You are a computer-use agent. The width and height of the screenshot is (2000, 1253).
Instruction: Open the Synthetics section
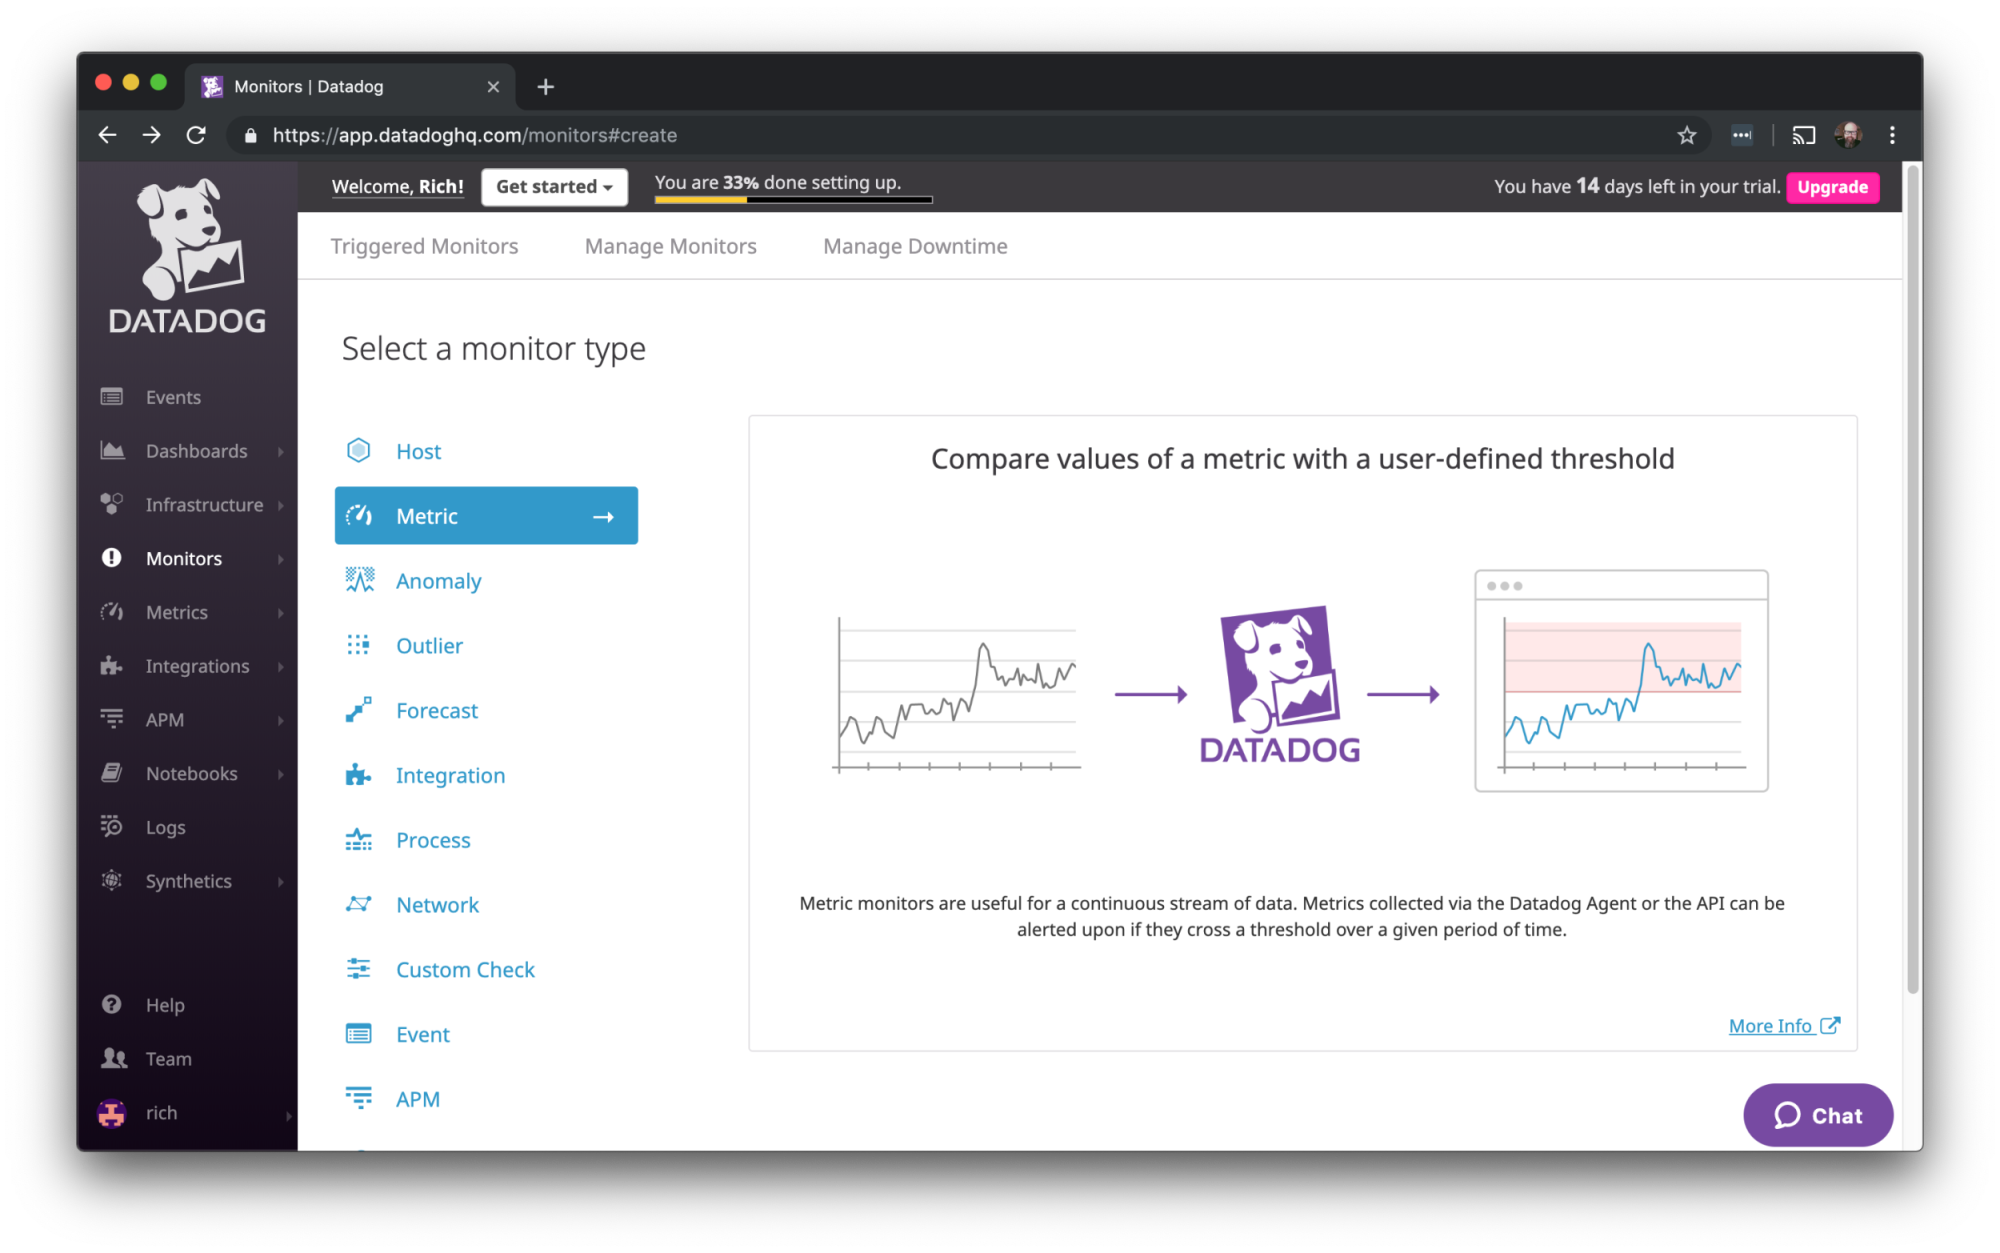[x=188, y=880]
